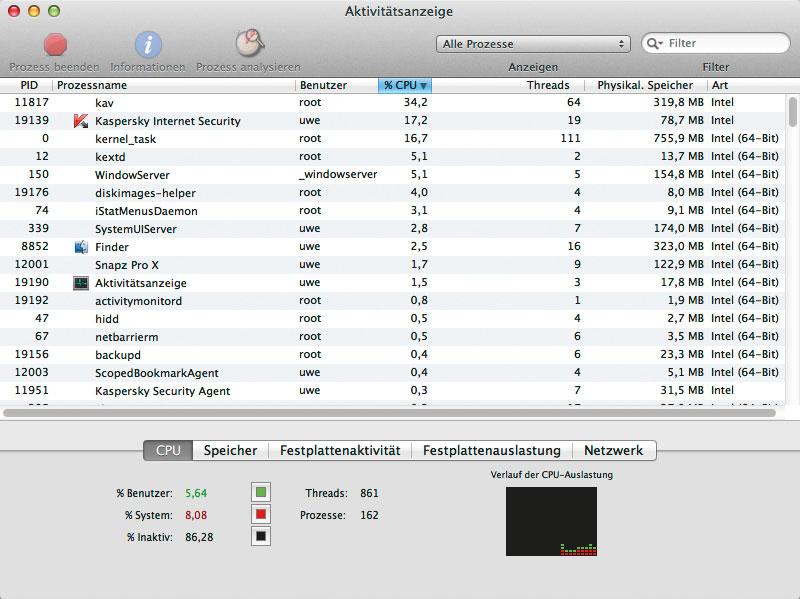Select the Finder process icon

point(81,247)
